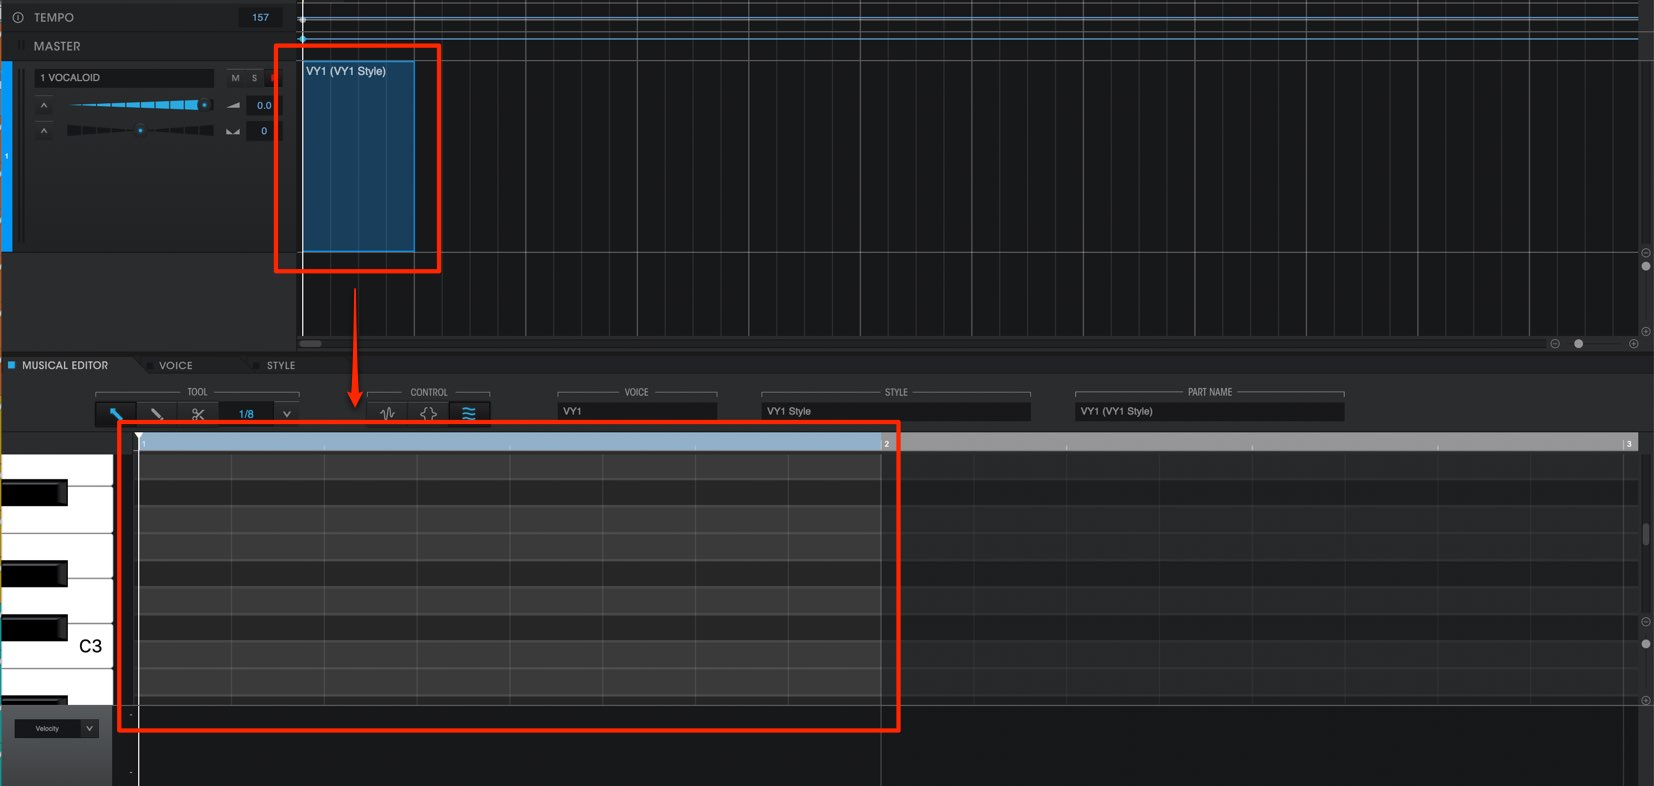
Task: Click the tempo value 157
Action: click(260, 17)
